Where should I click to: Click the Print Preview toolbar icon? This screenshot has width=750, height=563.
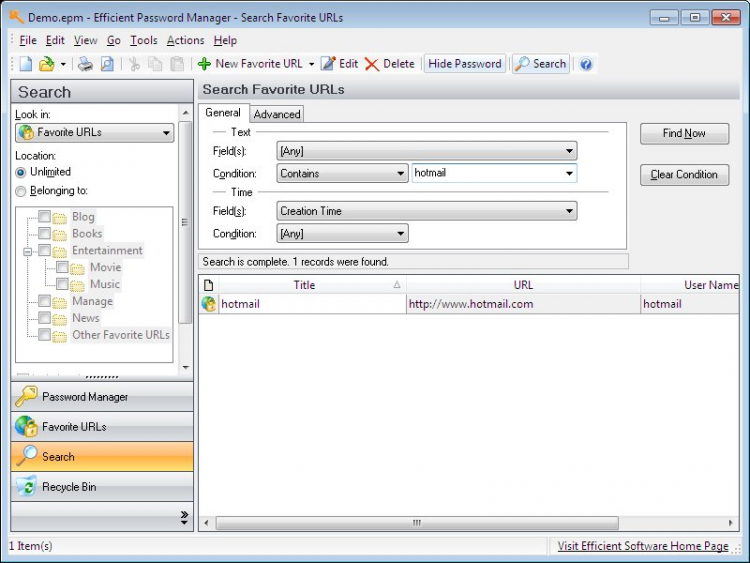(107, 64)
